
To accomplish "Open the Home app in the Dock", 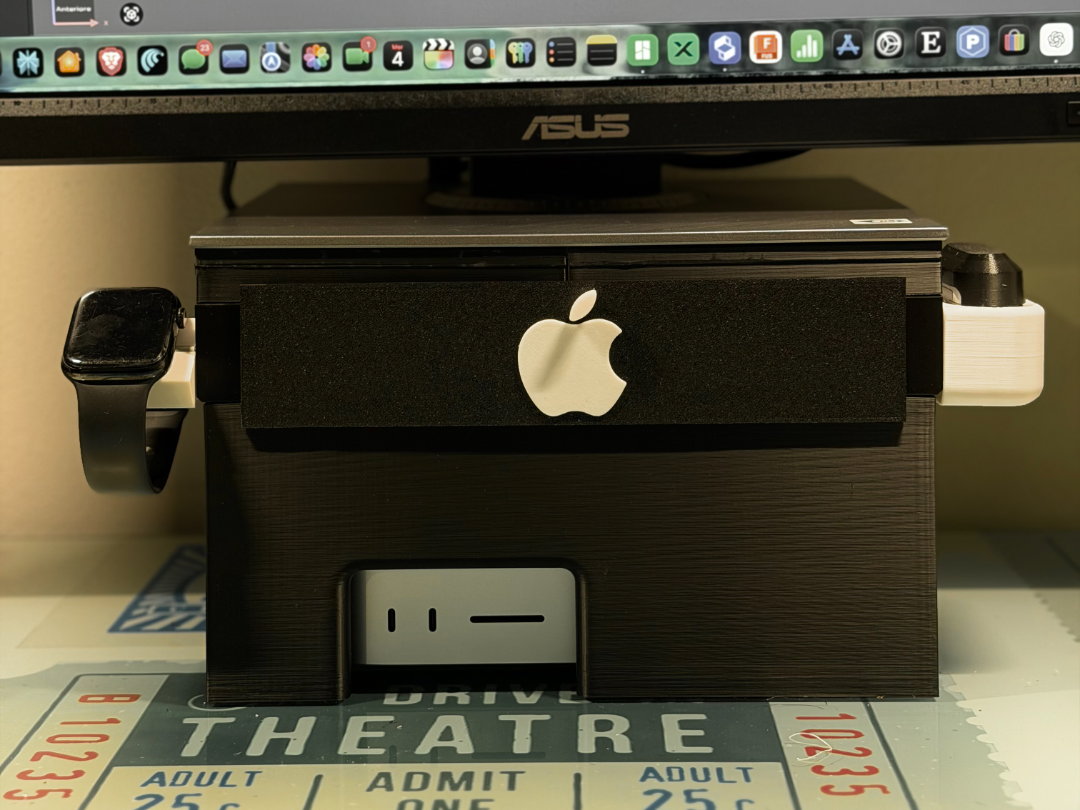I will [x=70, y=62].
